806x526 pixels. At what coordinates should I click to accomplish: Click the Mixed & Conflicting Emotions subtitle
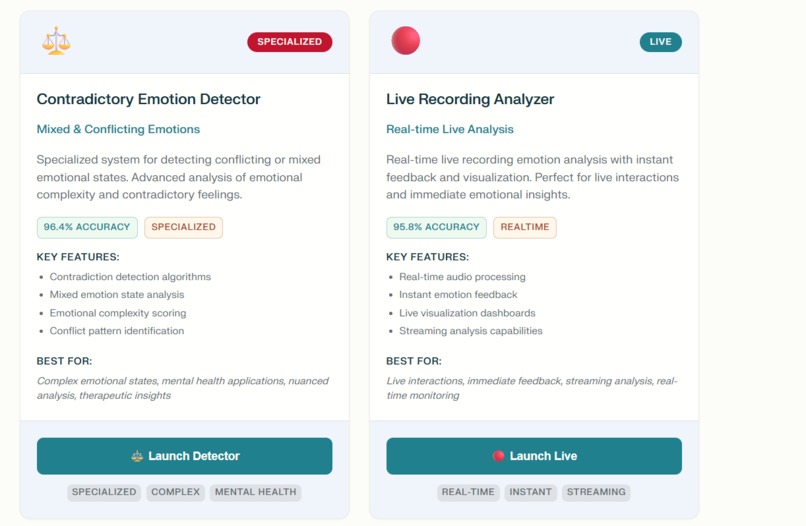pos(118,129)
